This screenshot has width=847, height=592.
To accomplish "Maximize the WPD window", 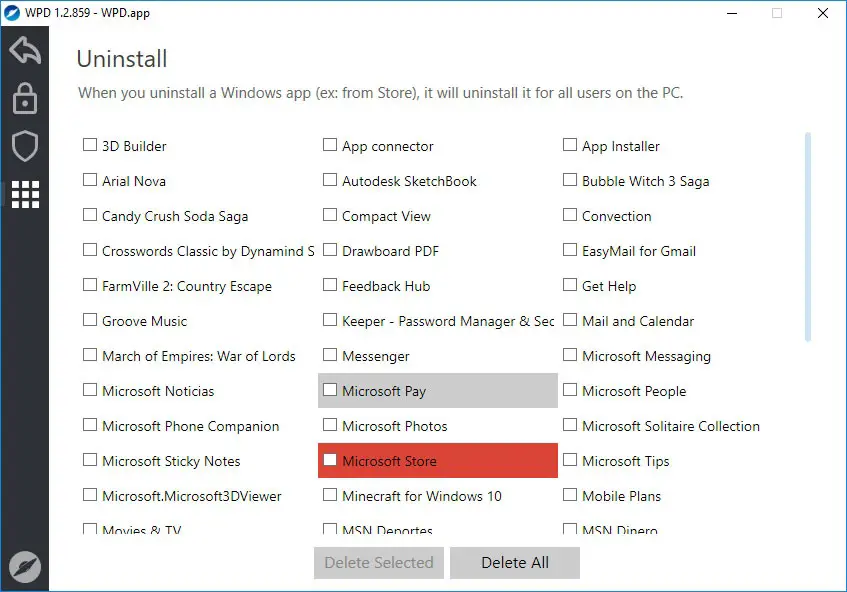I will pos(777,13).
